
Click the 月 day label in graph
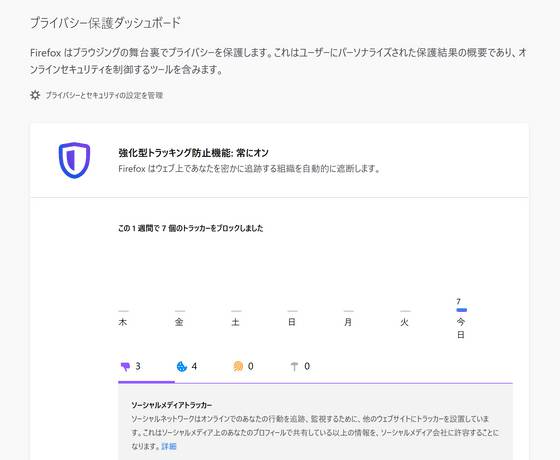pyautogui.click(x=348, y=322)
